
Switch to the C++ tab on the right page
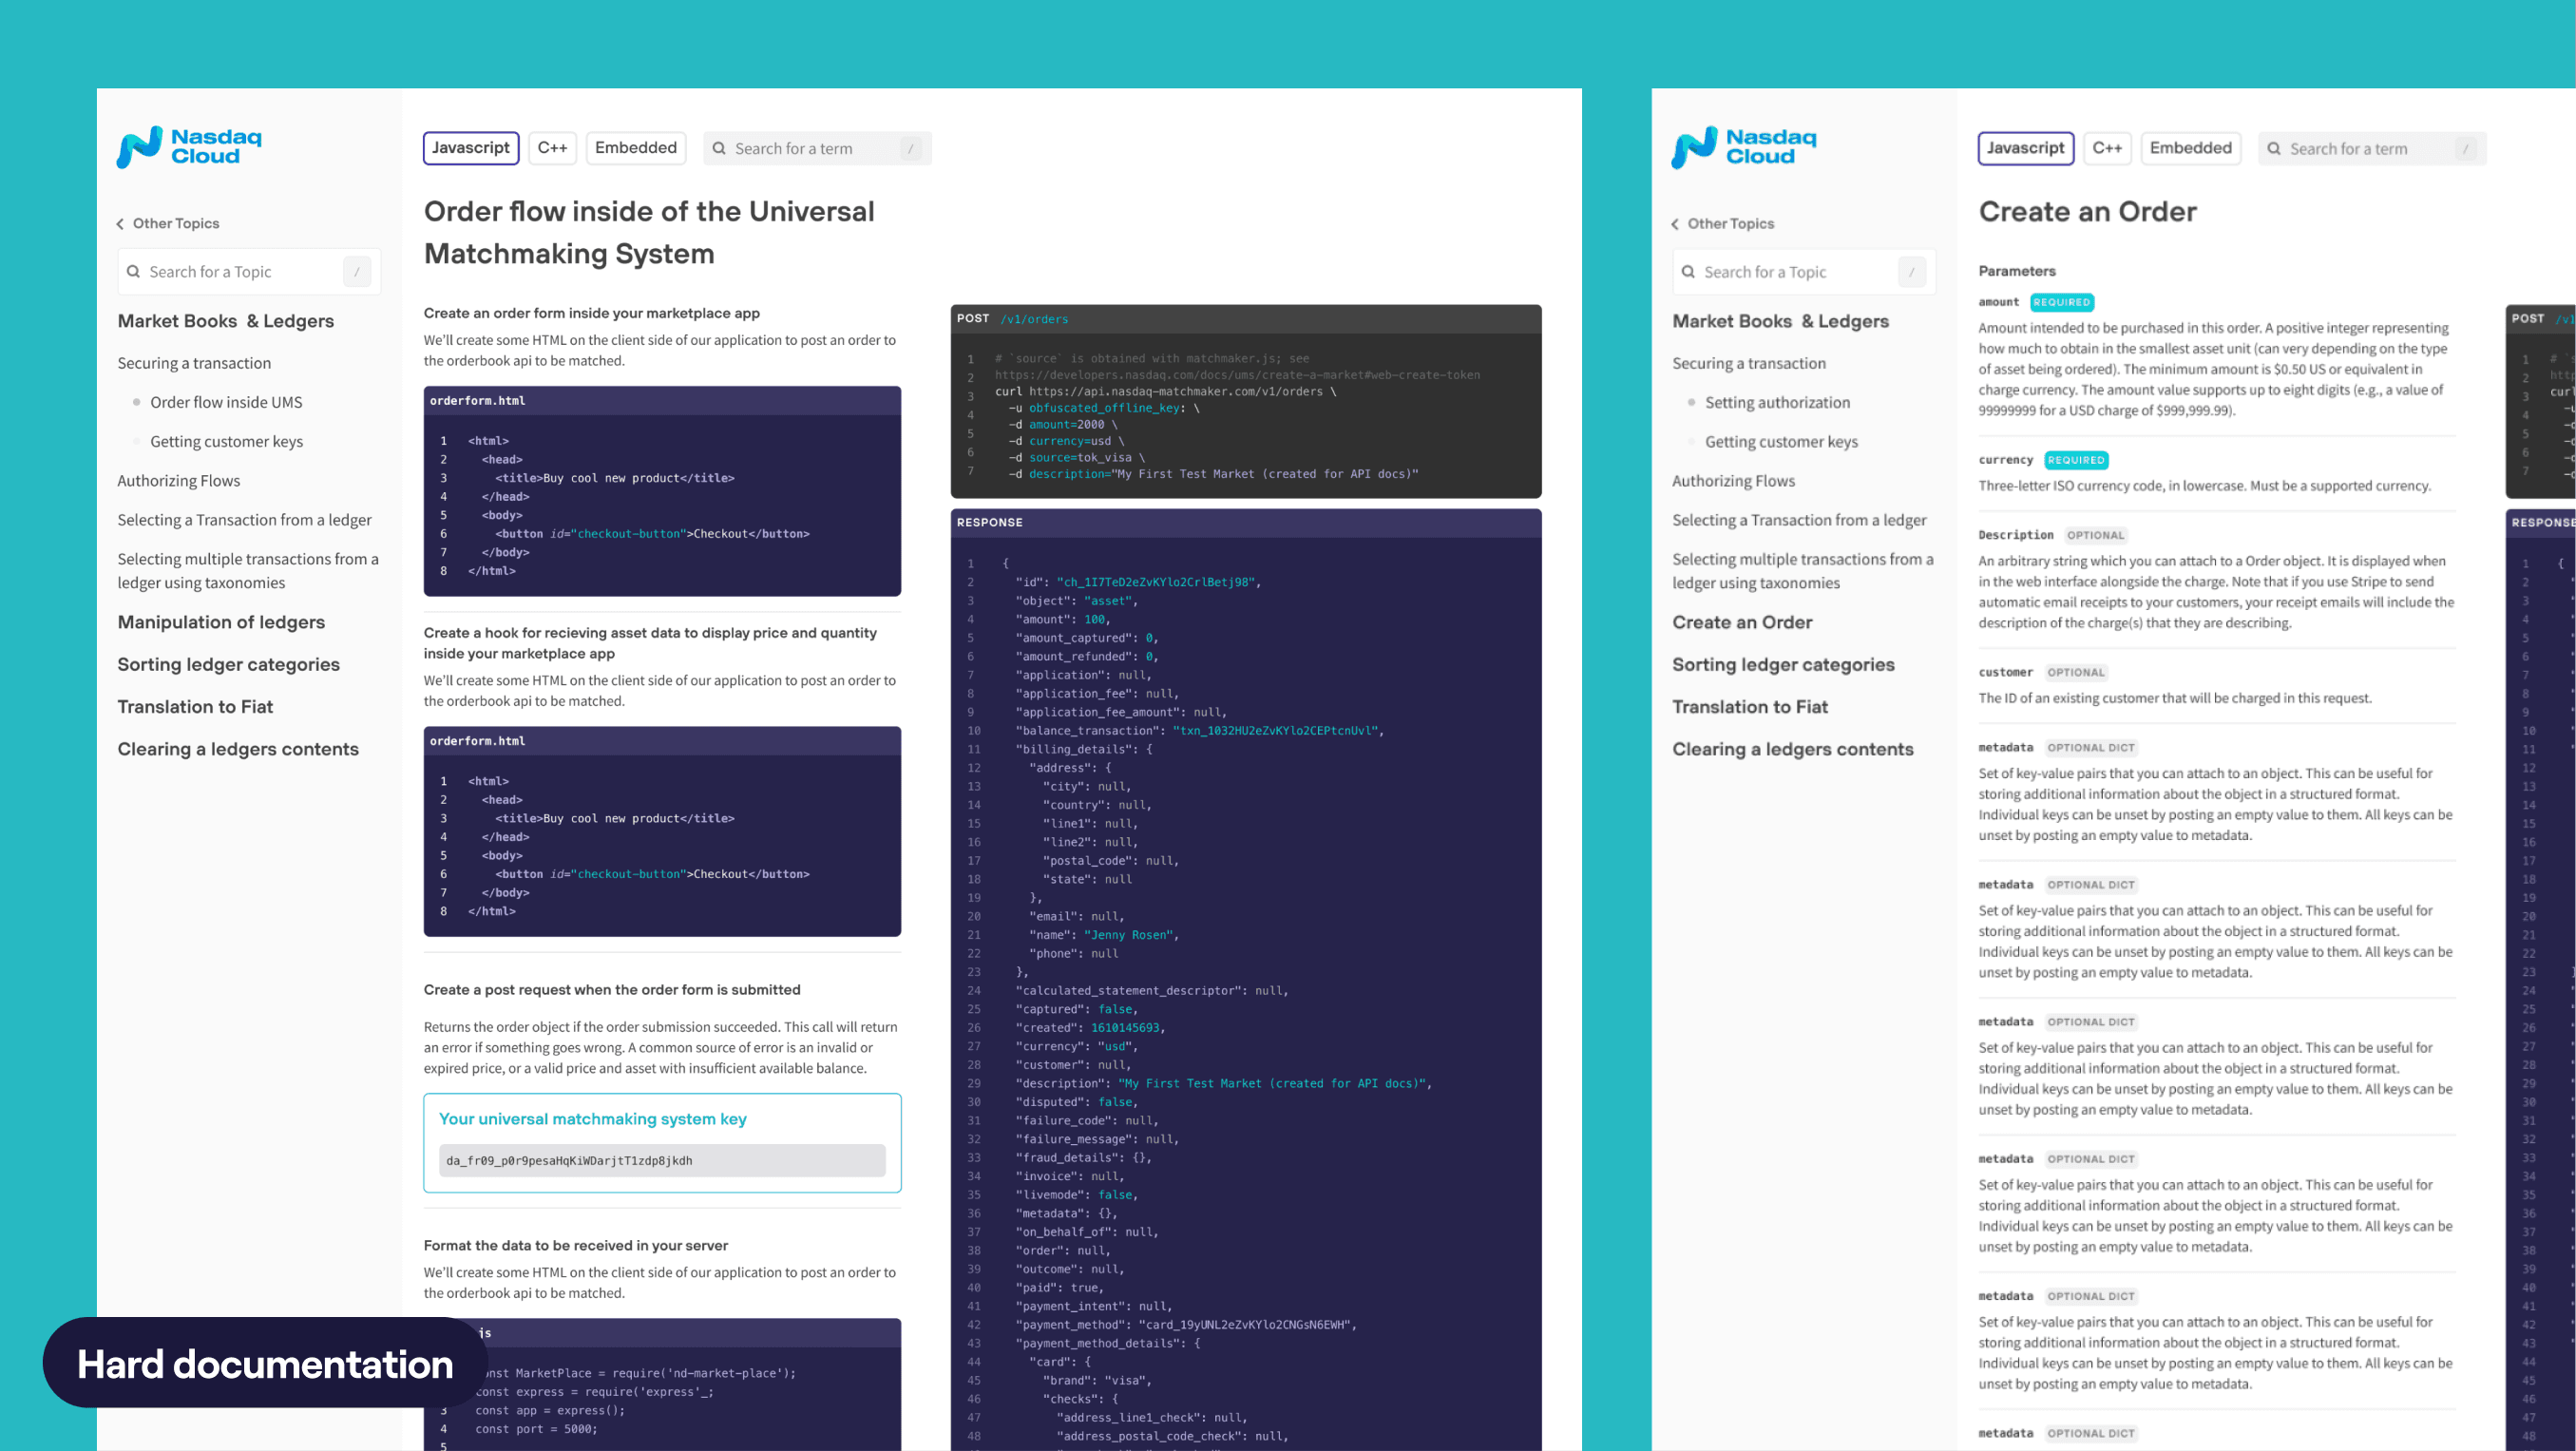[2107, 148]
